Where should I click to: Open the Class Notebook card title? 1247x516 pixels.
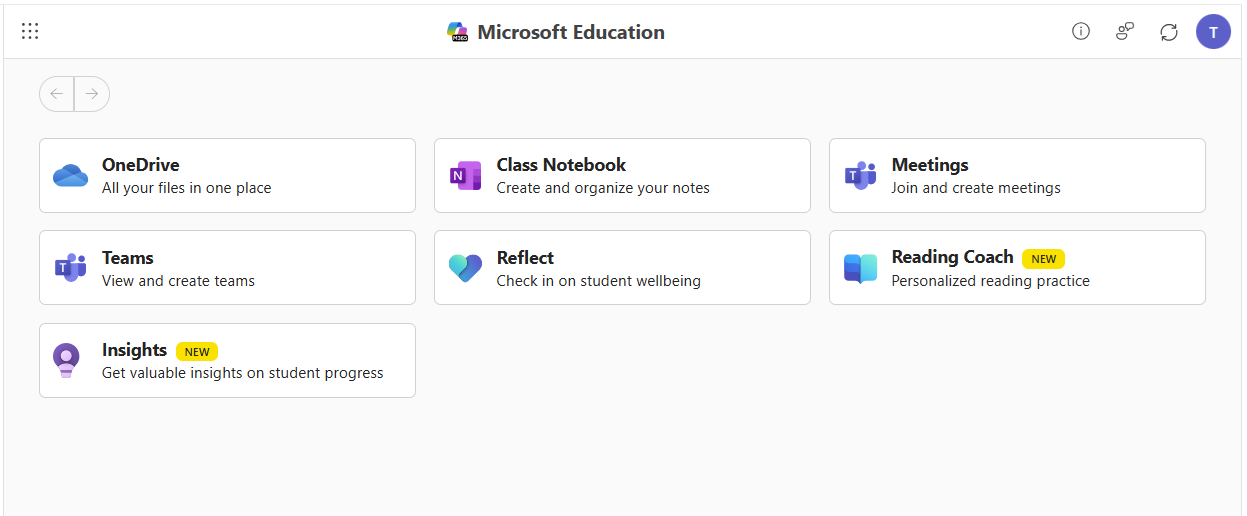click(561, 165)
